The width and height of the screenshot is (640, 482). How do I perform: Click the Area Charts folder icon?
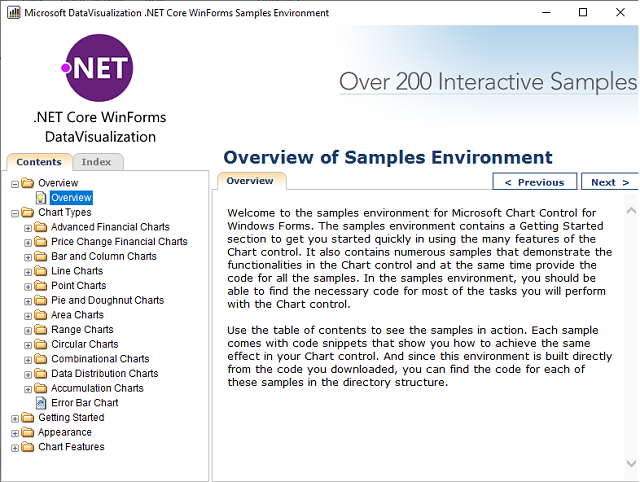point(40,315)
